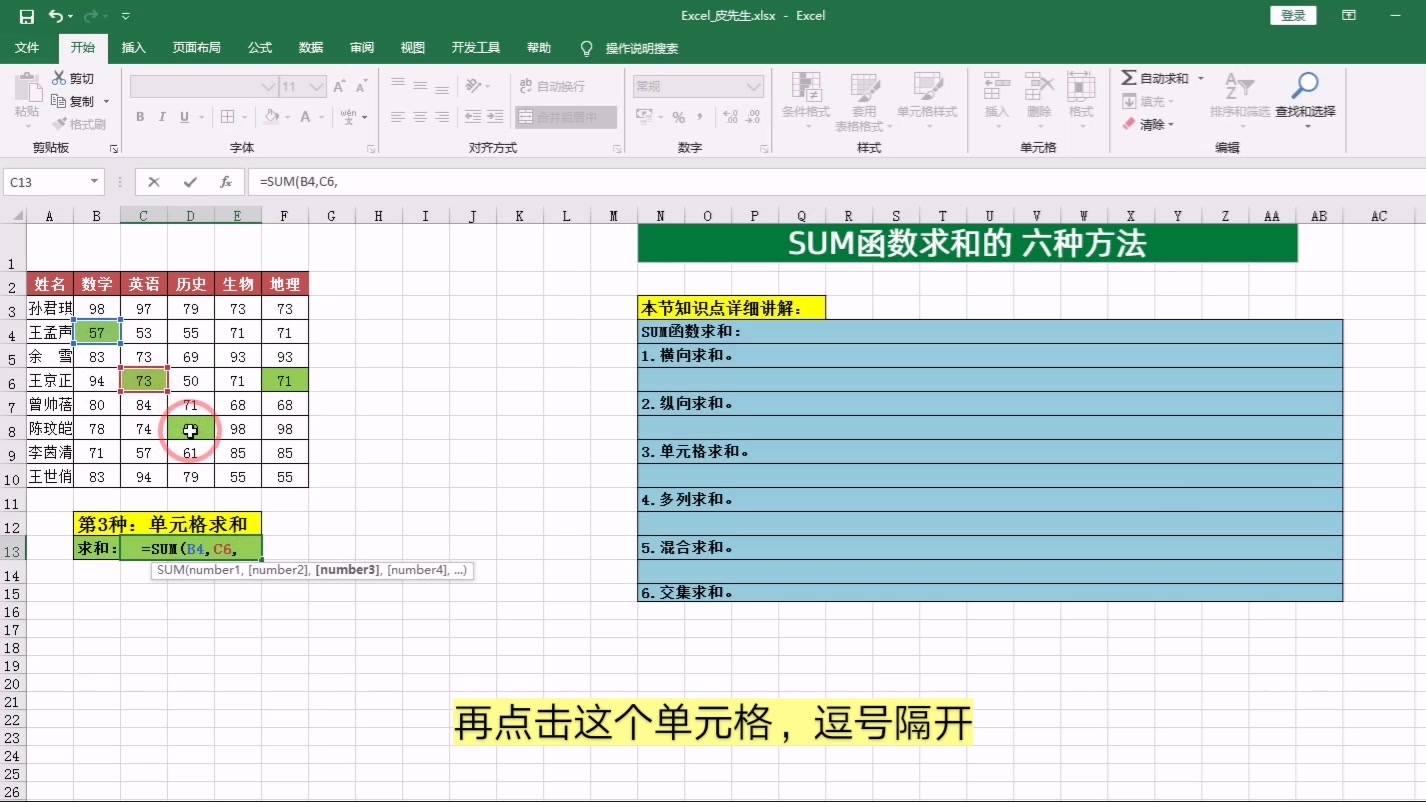
Task: Click the Font Color A icon
Action: tap(306, 117)
